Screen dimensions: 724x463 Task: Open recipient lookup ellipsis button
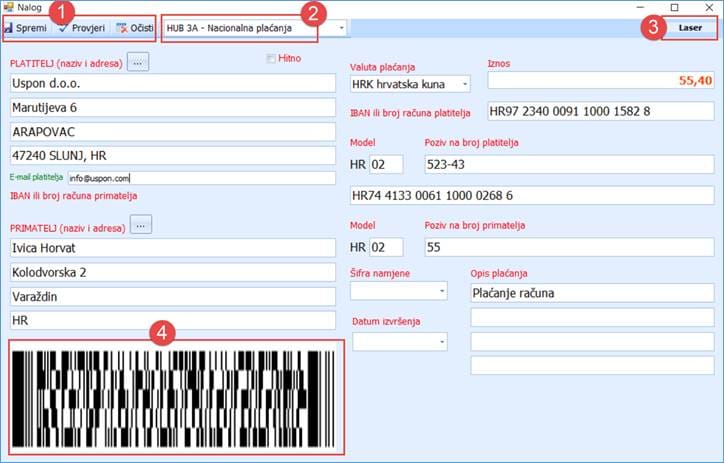pos(141,225)
